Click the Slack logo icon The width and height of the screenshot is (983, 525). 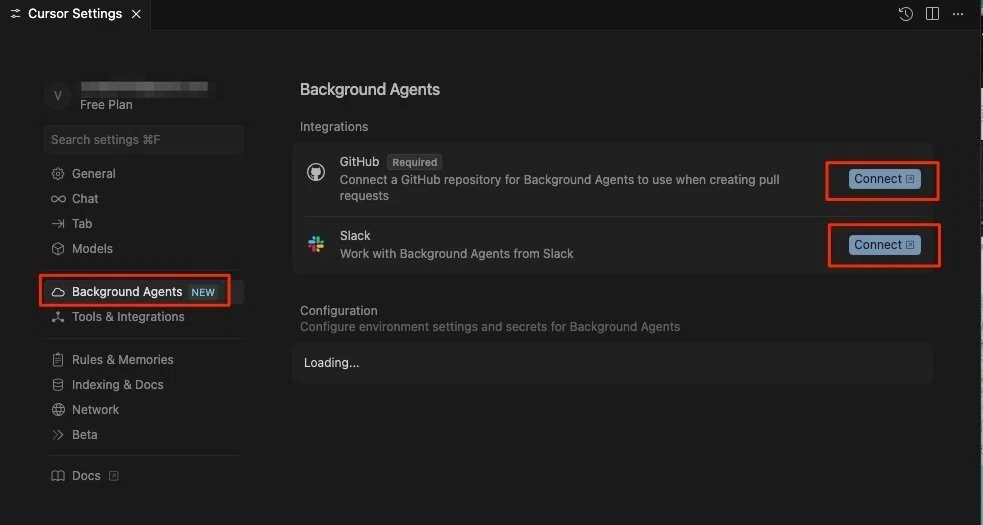pos(316,244)
